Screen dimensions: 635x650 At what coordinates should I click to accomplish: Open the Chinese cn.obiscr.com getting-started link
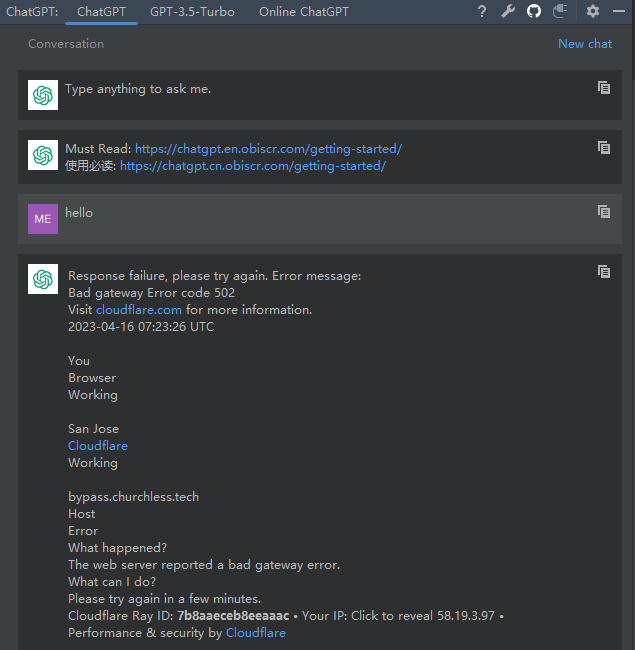click(x=253, y=166)
